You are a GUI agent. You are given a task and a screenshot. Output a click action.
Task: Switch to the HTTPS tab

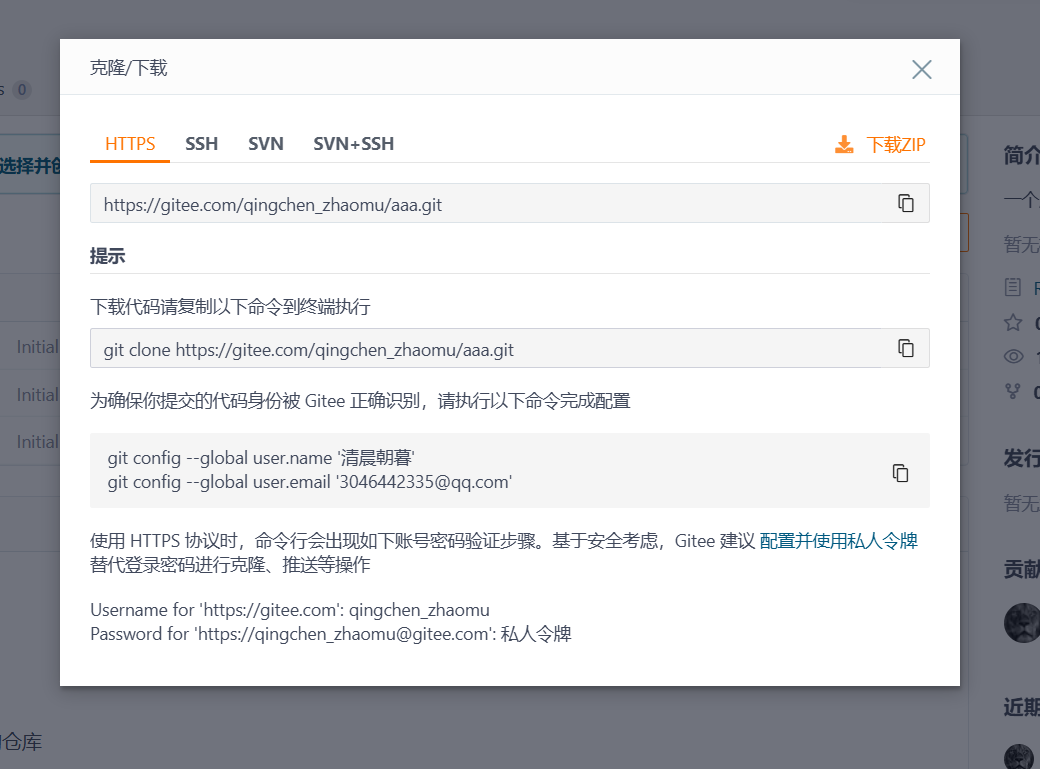130,144
